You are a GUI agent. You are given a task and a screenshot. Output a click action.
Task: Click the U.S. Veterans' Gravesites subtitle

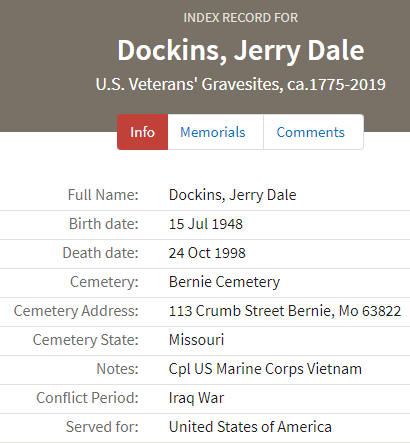pyautogui.click(x=241, y=84)
